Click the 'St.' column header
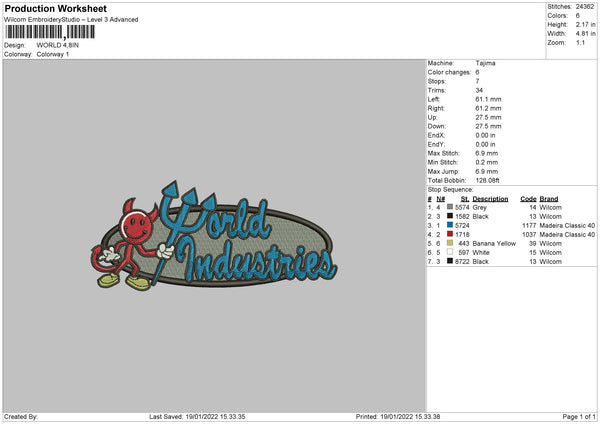 465,199
